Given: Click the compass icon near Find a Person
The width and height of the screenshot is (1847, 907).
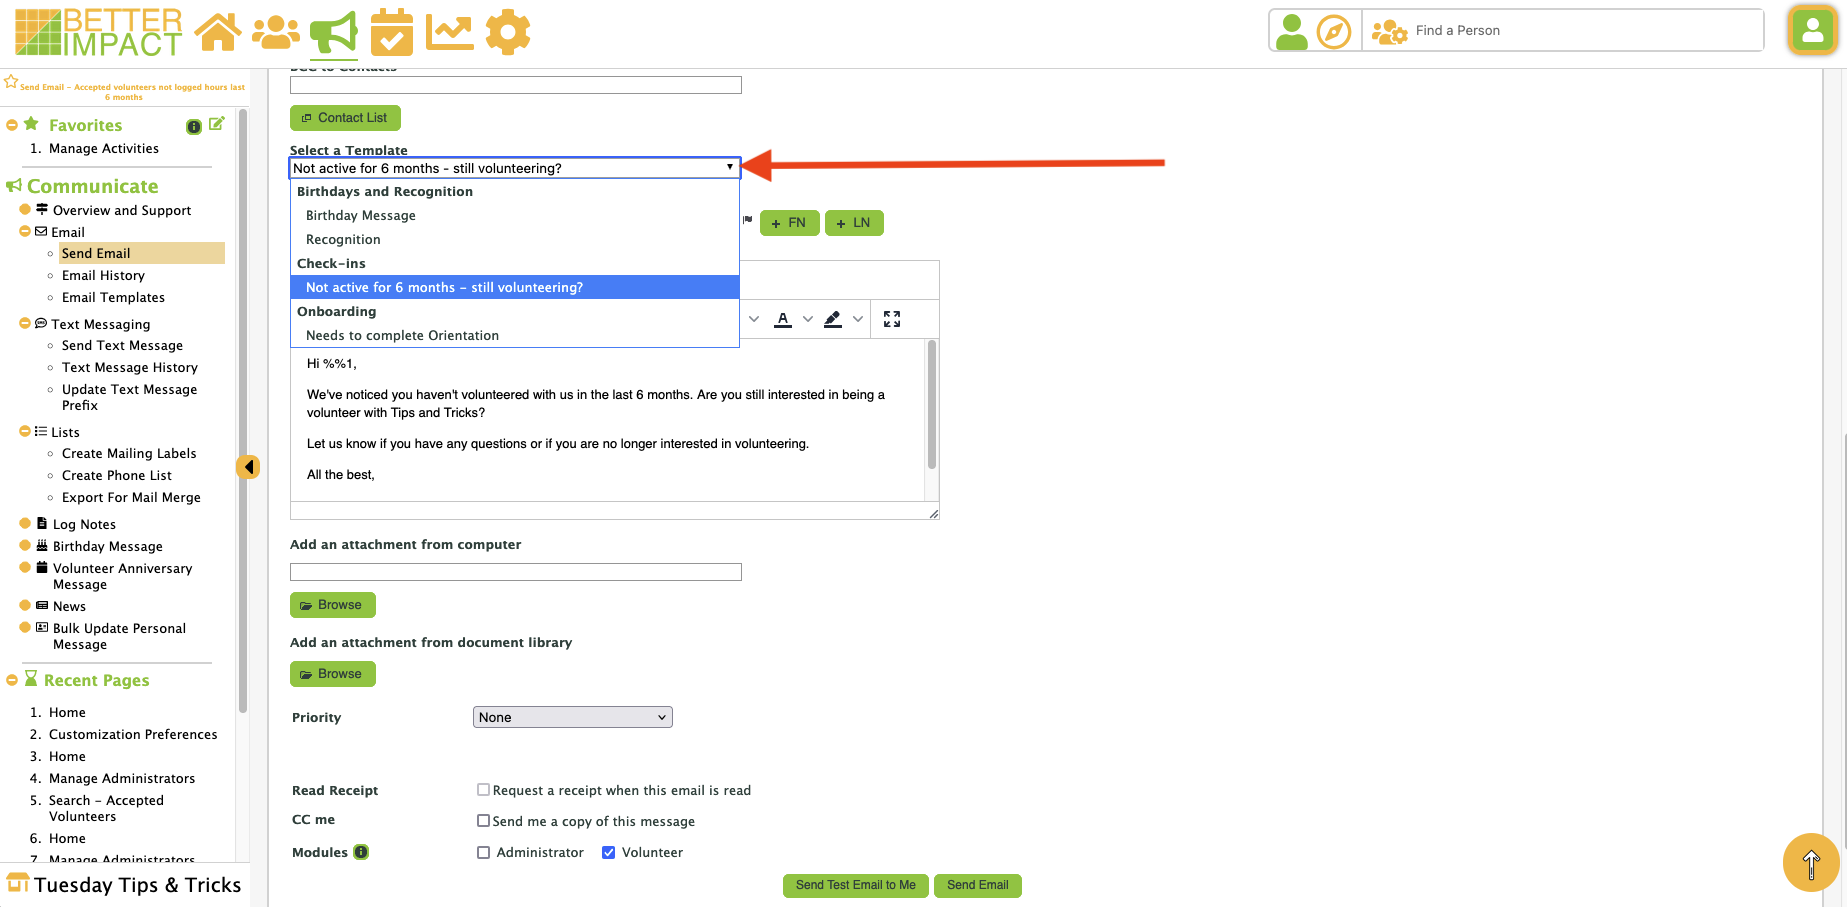Looking at the screenshot, I should (x=1333, y=32).
